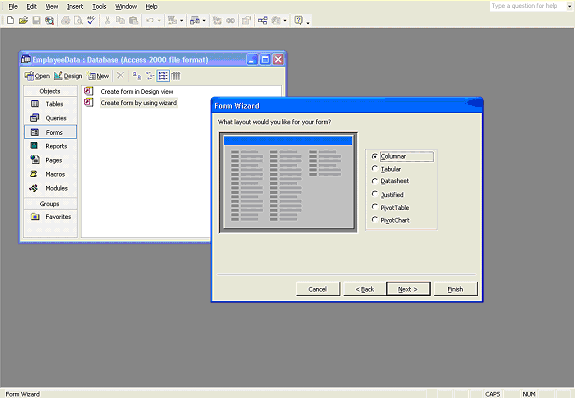Select the Justified layout option
Screen dimensions: 575x407
387,195
